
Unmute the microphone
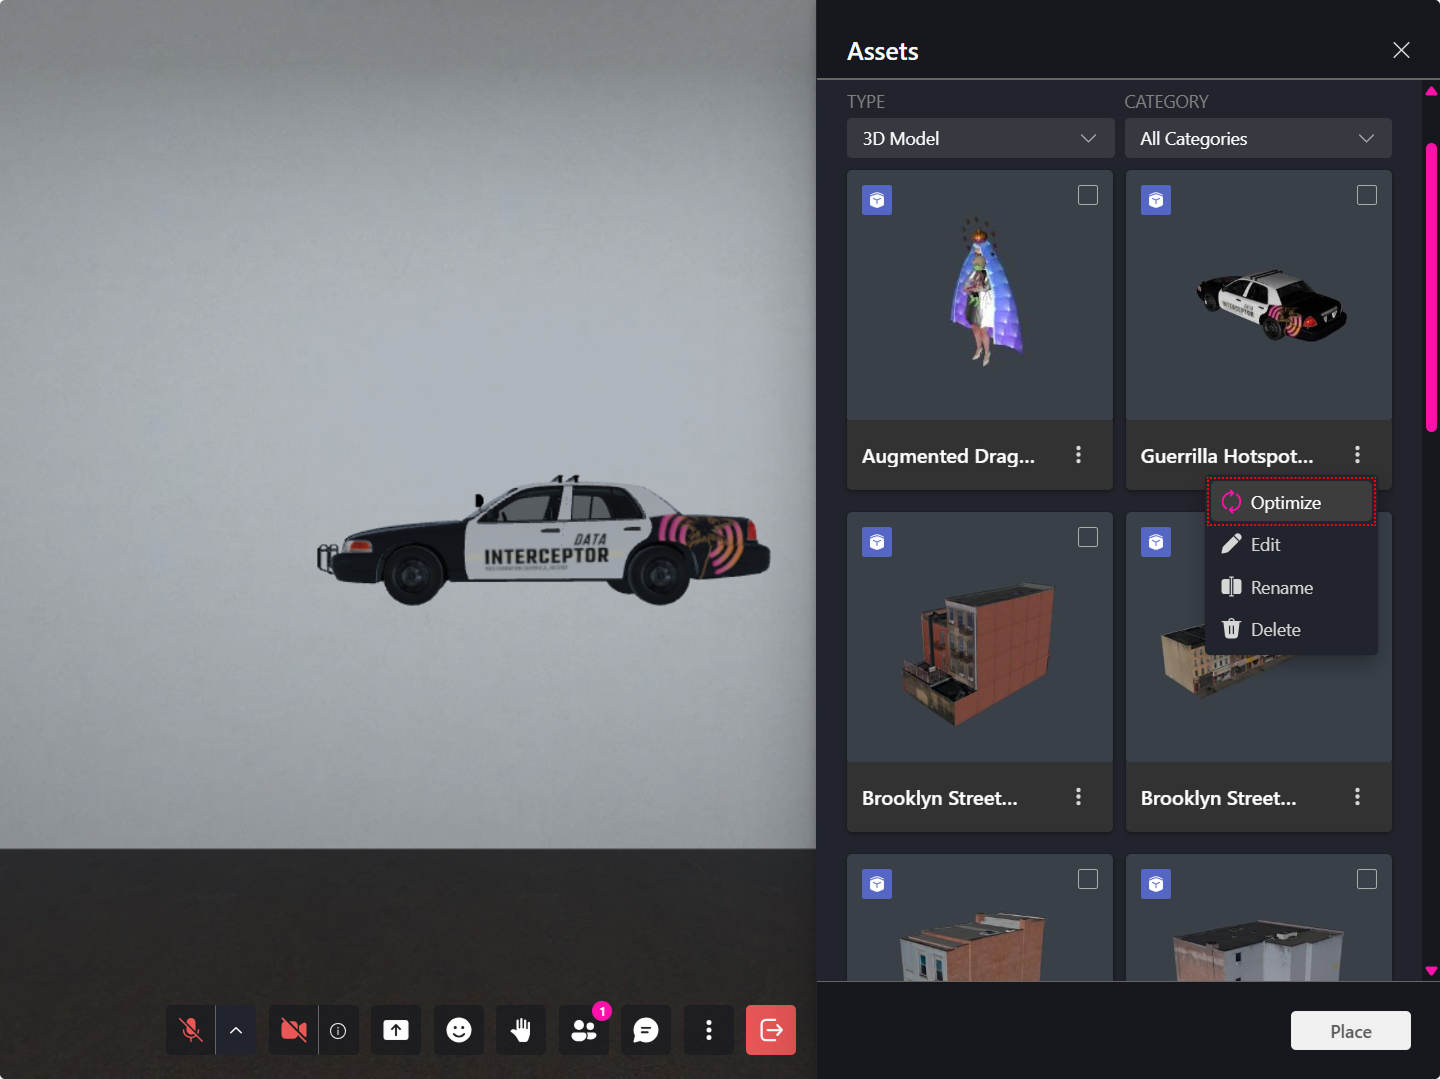(x=189, y=1030)
